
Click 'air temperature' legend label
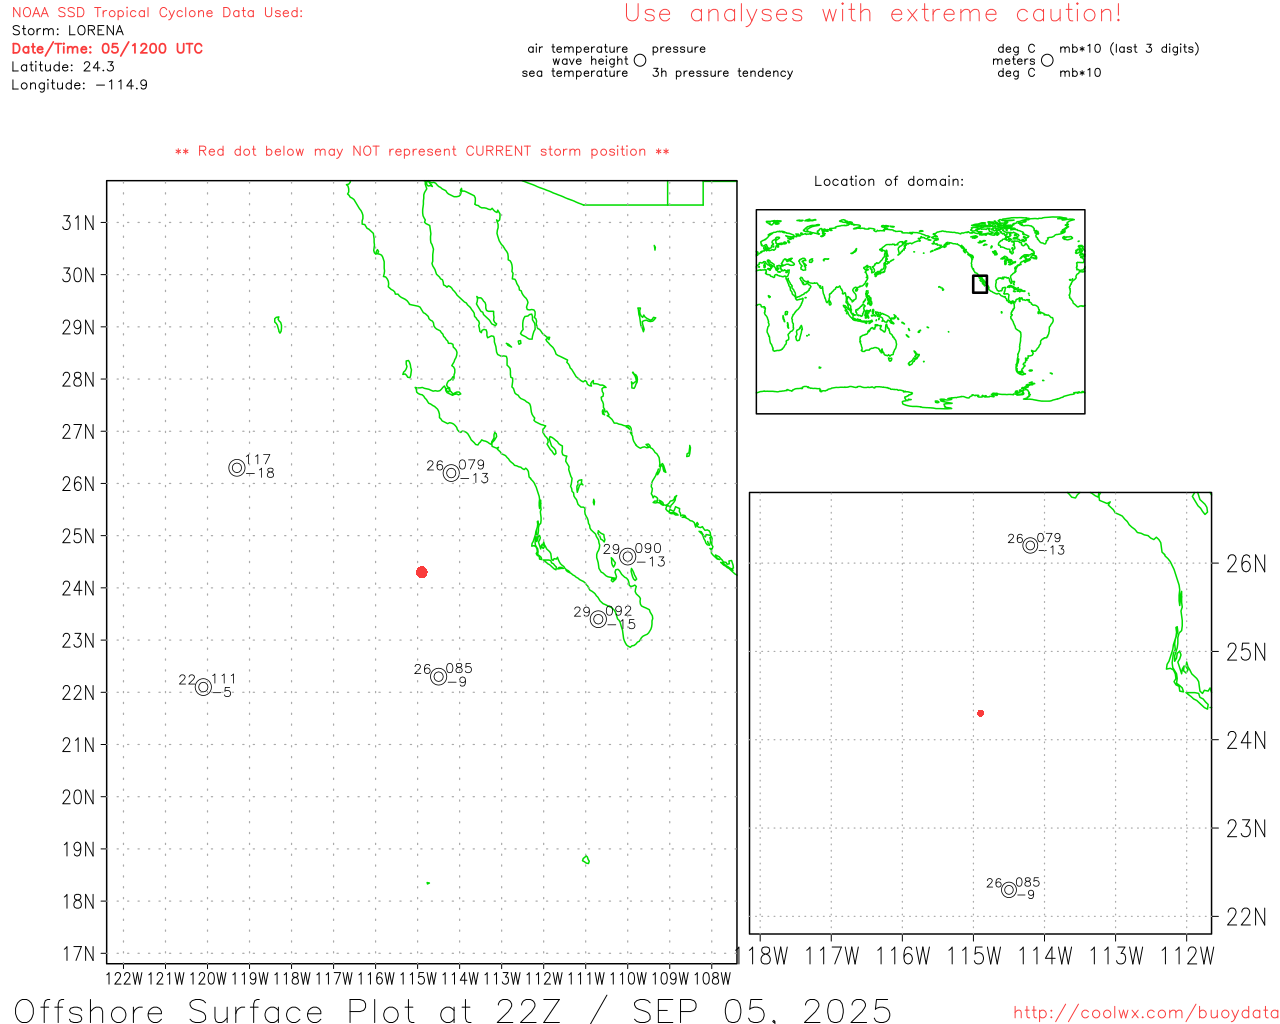tap(578, 49)
